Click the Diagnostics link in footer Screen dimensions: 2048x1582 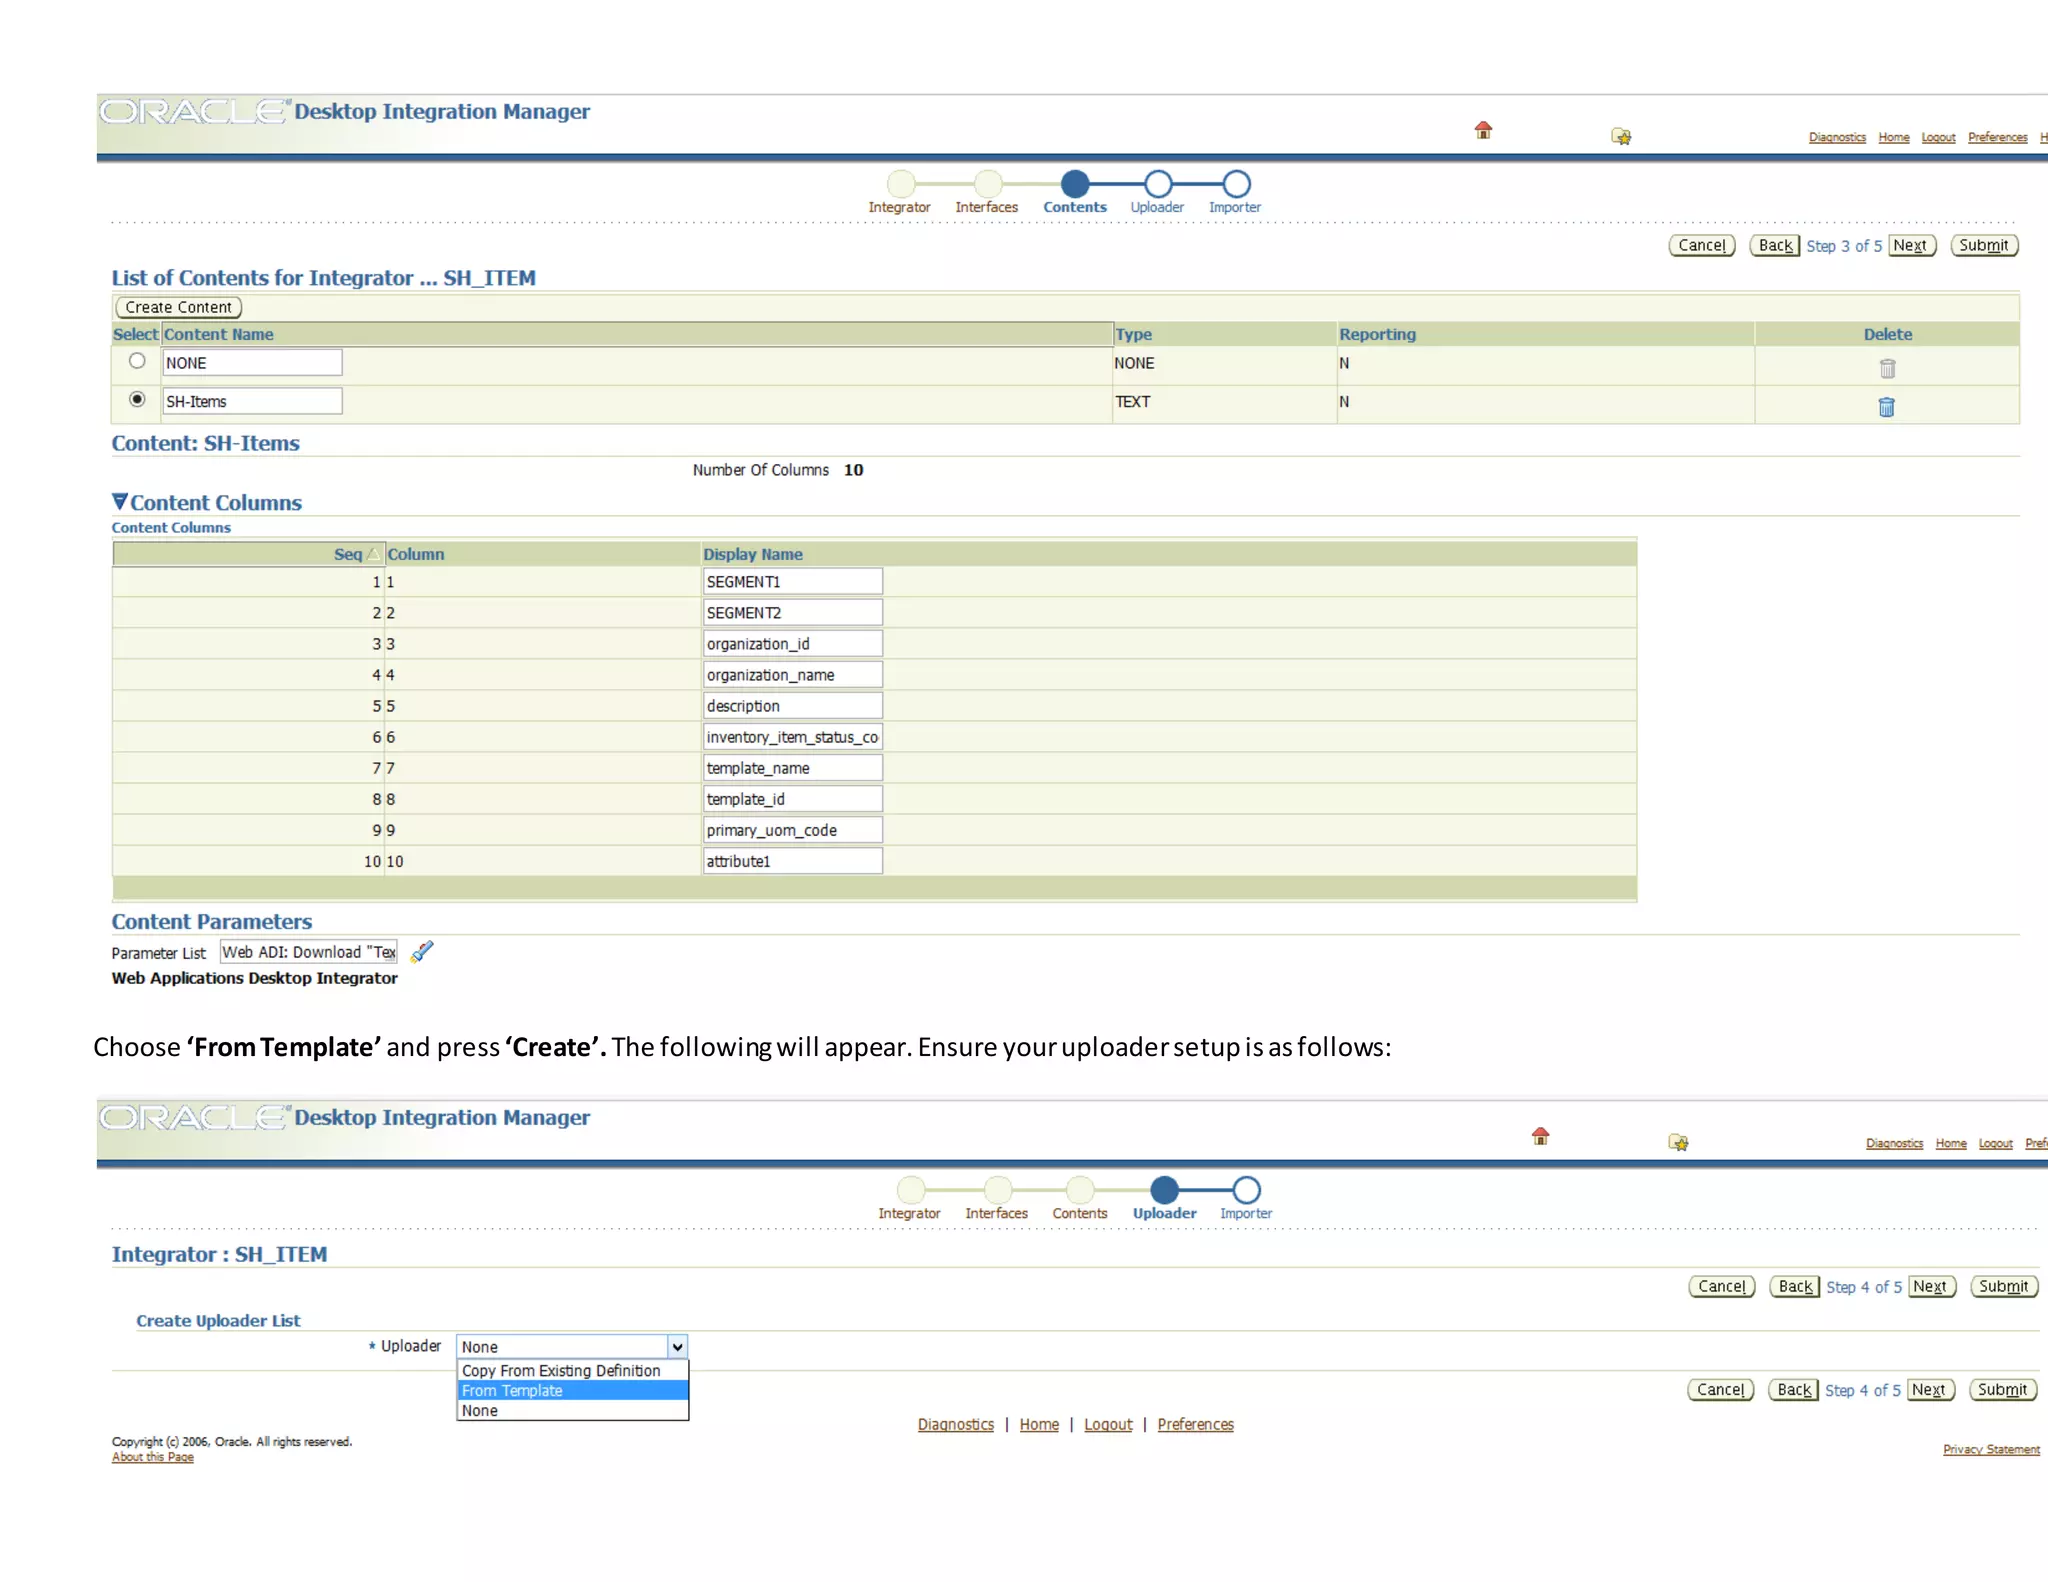click(x=955, y=1424)
